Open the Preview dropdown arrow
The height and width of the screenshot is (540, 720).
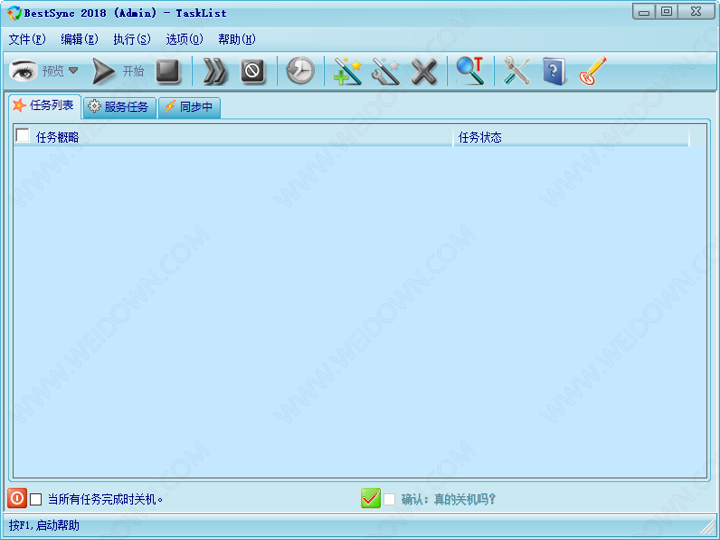point(73,71)
